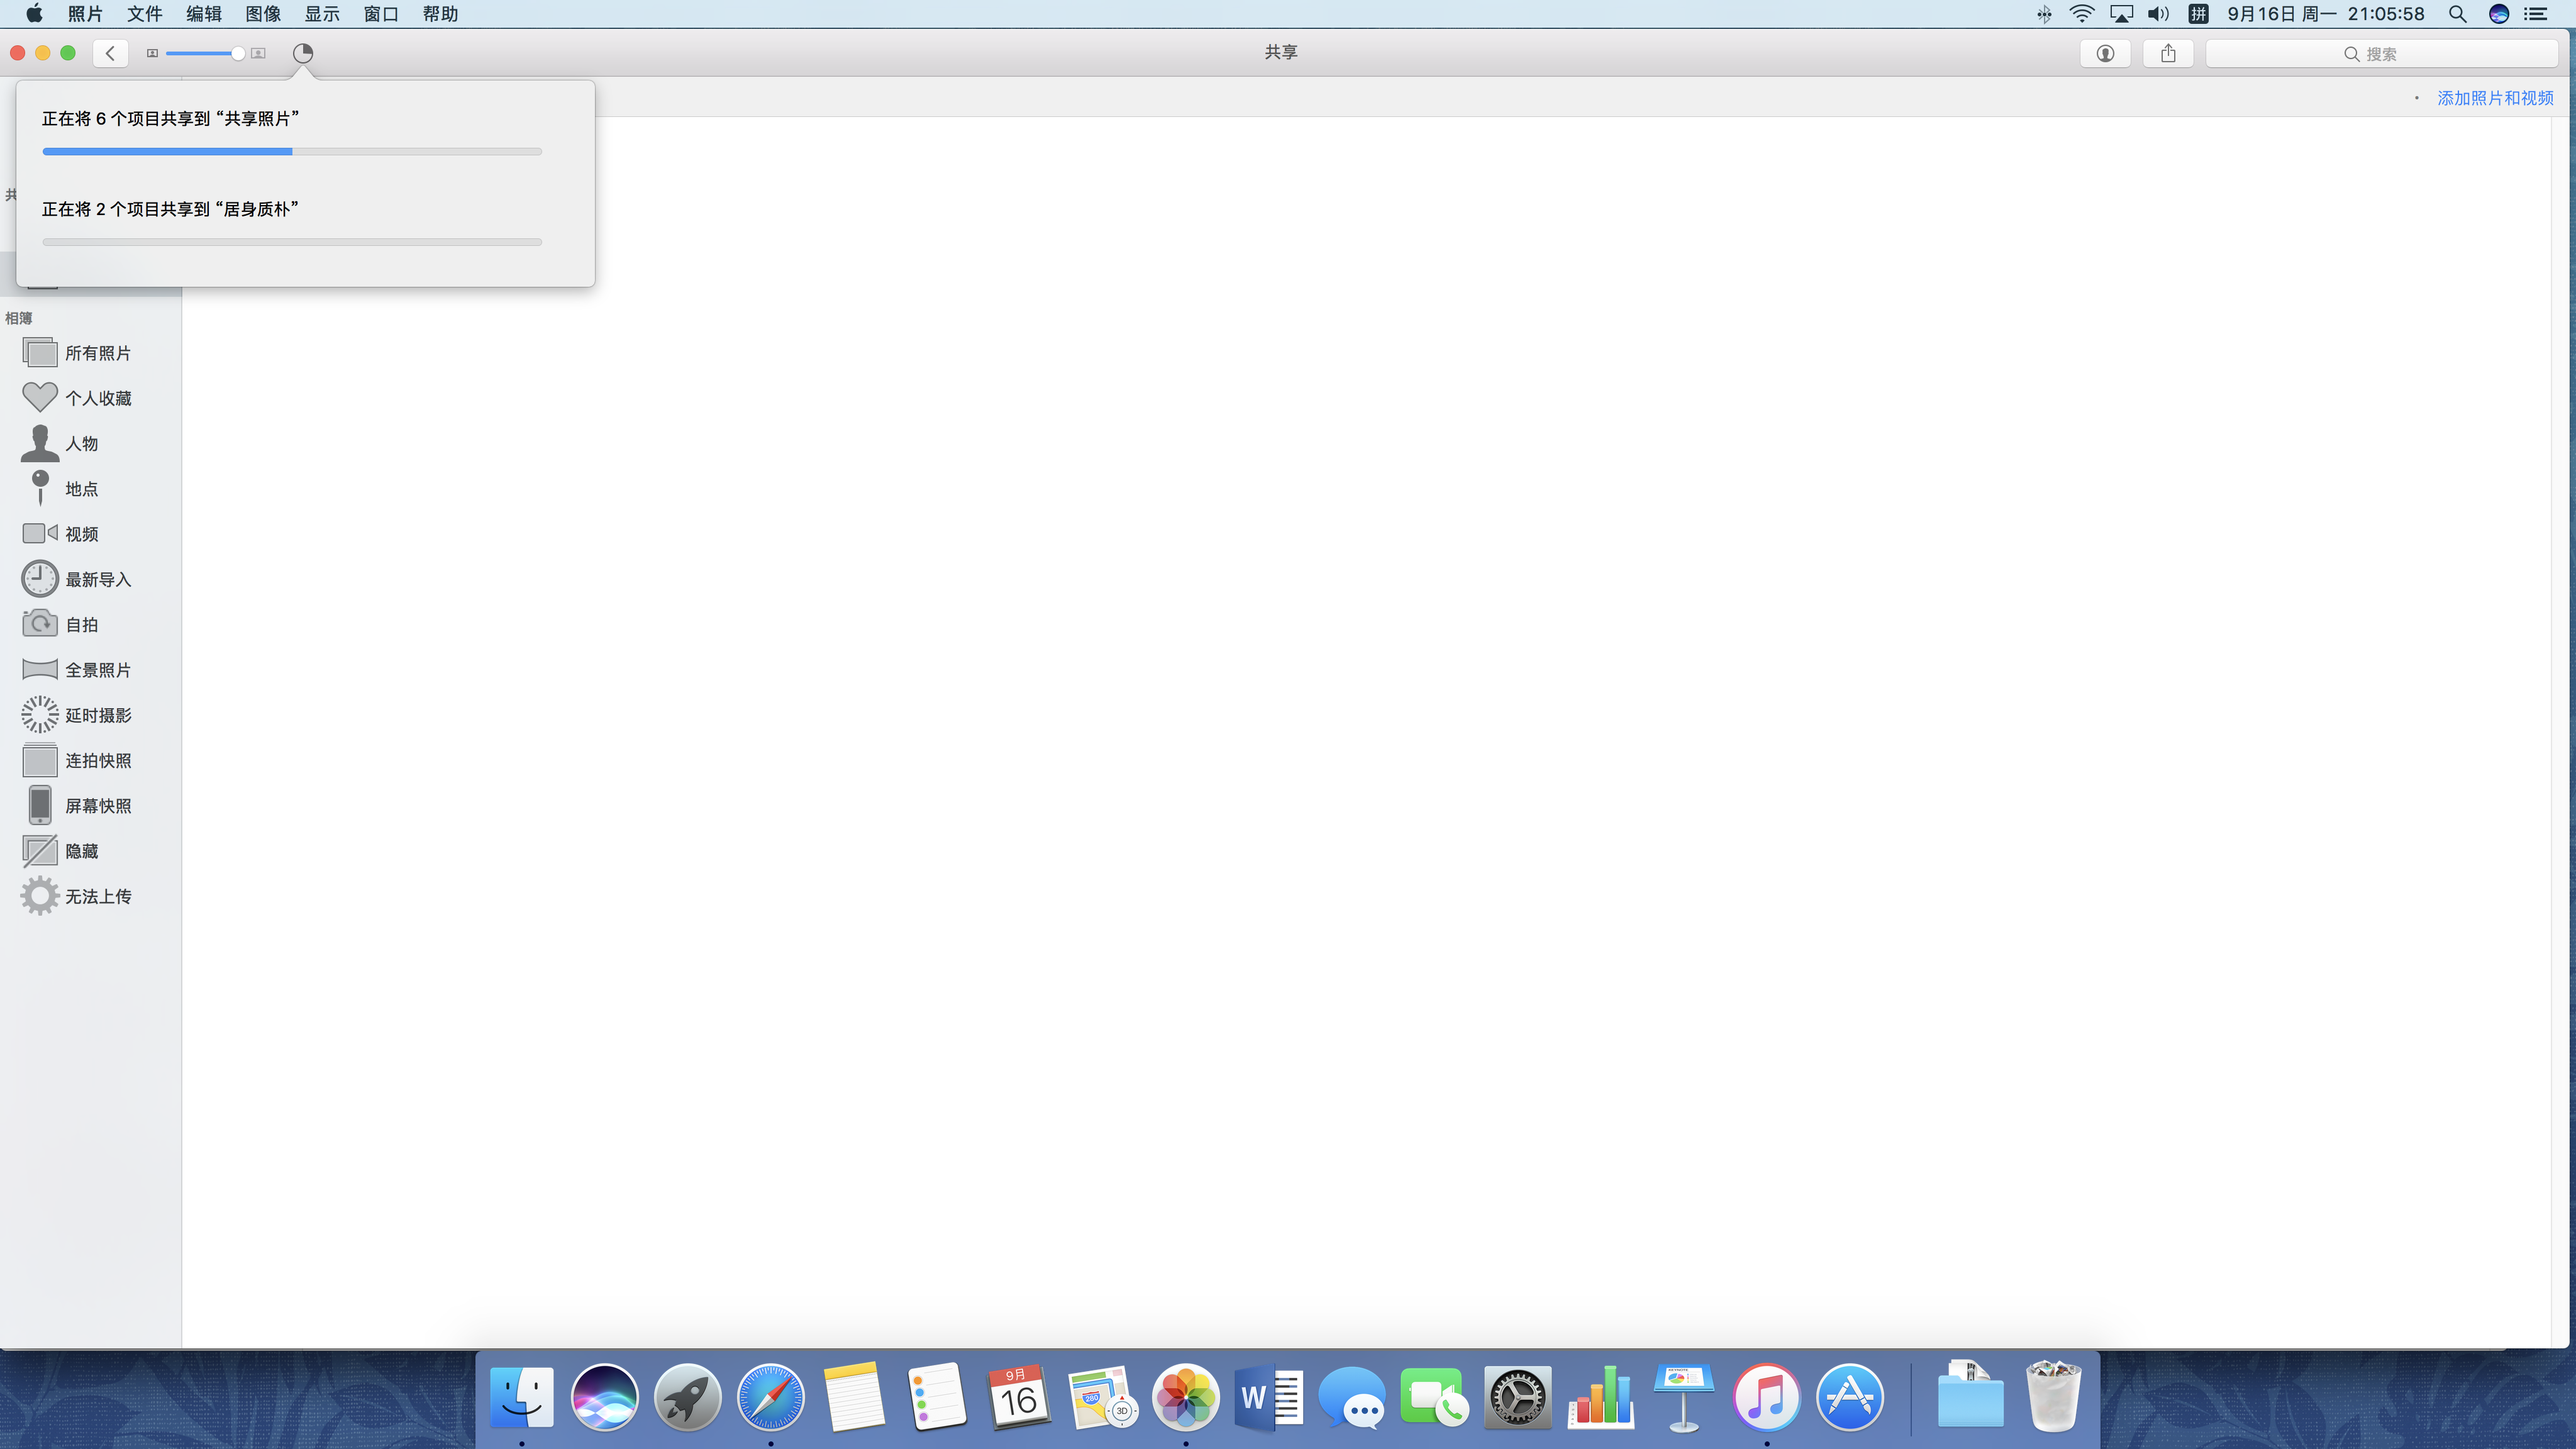2576x1449 pixels.
Task: Open the 个人收藏 favorites album
Action: (97, 398)
